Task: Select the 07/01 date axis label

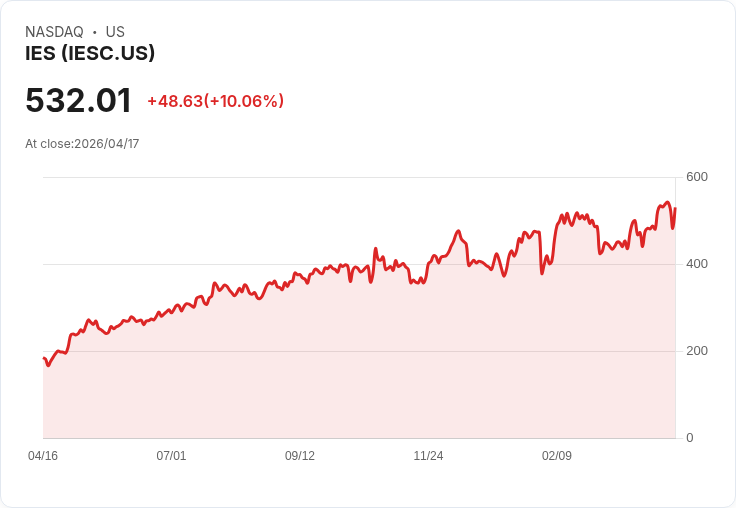Action: [x=171, y=455]
